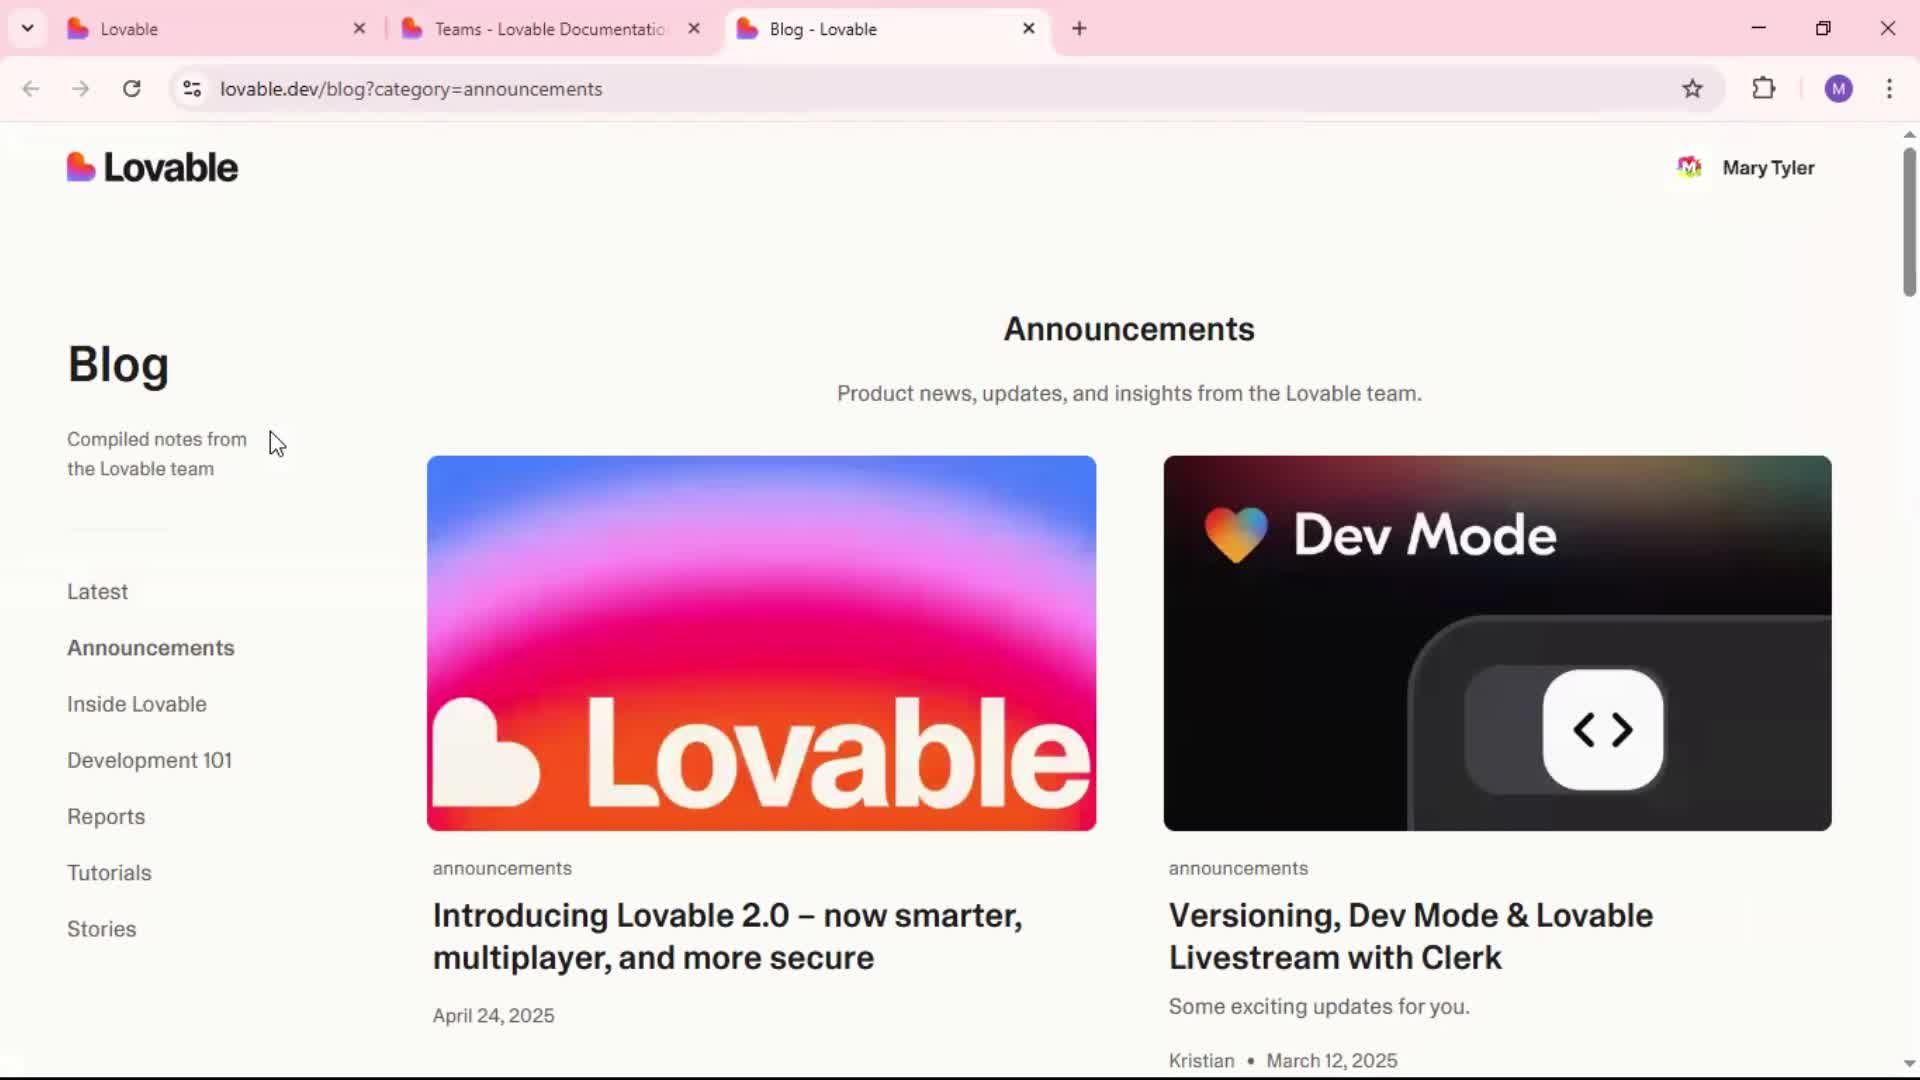This screenshot has height=1080, width=1920.
Task: Click the page vertical scrollbar thumb
Action: click(1909, 220)
